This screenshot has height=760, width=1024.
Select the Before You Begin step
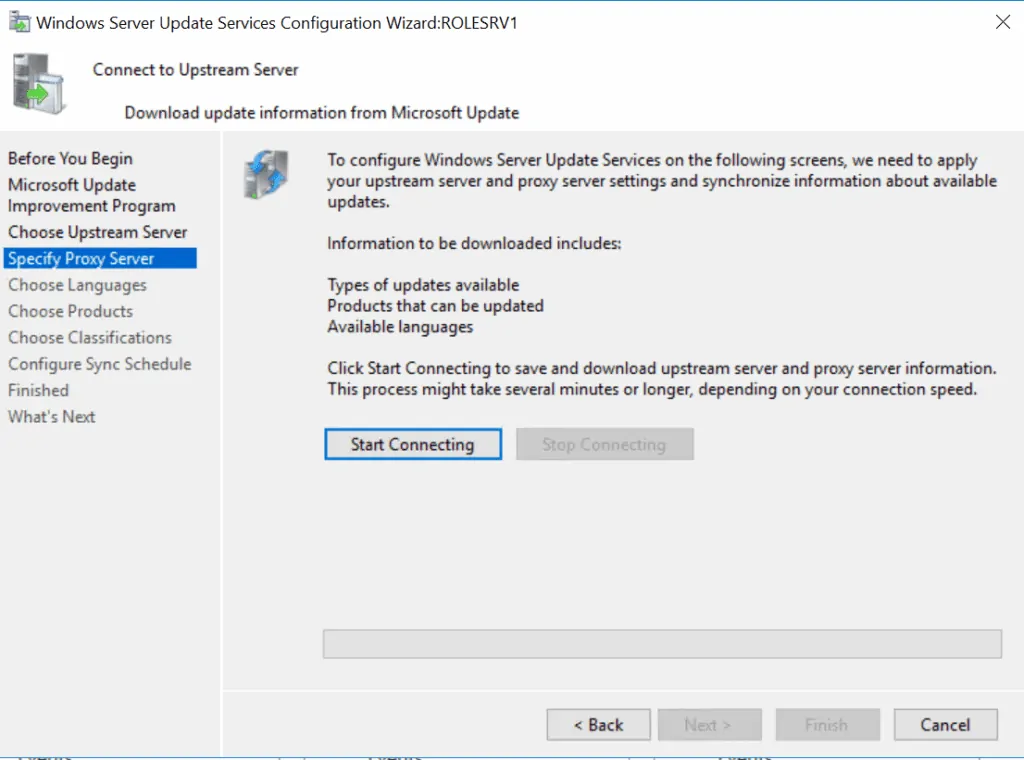click(x=69, y=158)
